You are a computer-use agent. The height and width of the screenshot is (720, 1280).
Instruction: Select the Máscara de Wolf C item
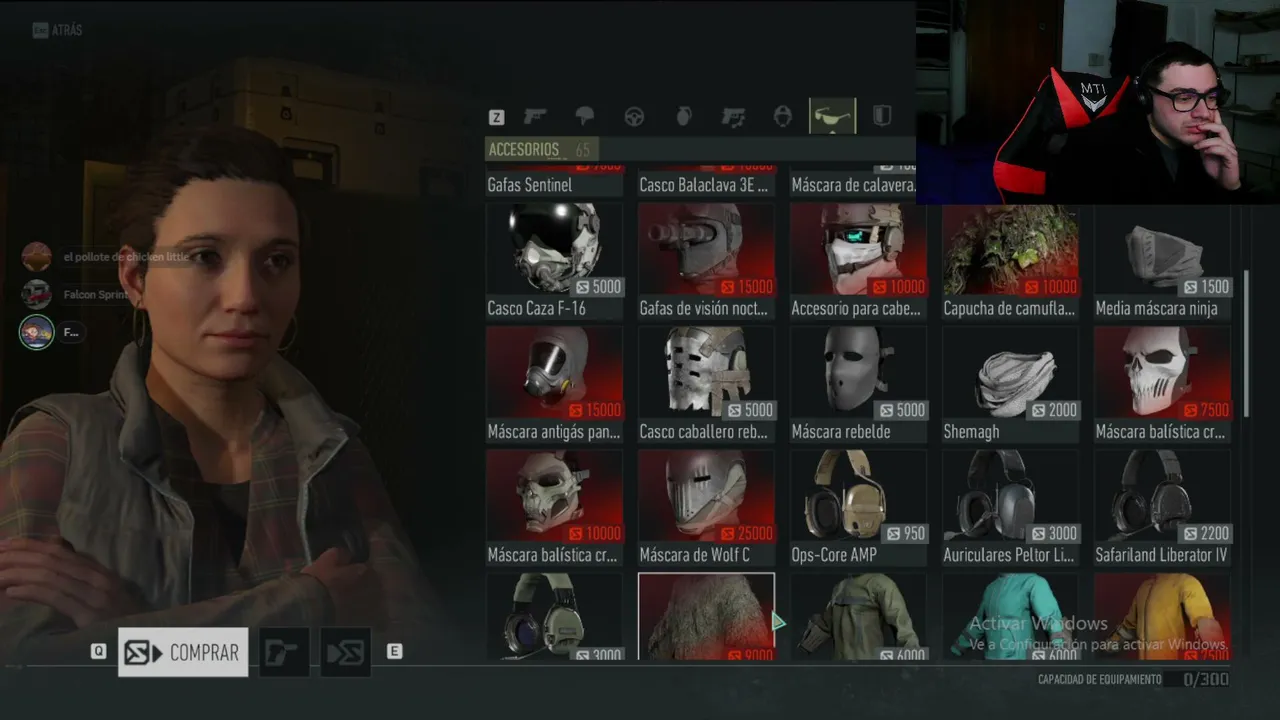(706, 507)
